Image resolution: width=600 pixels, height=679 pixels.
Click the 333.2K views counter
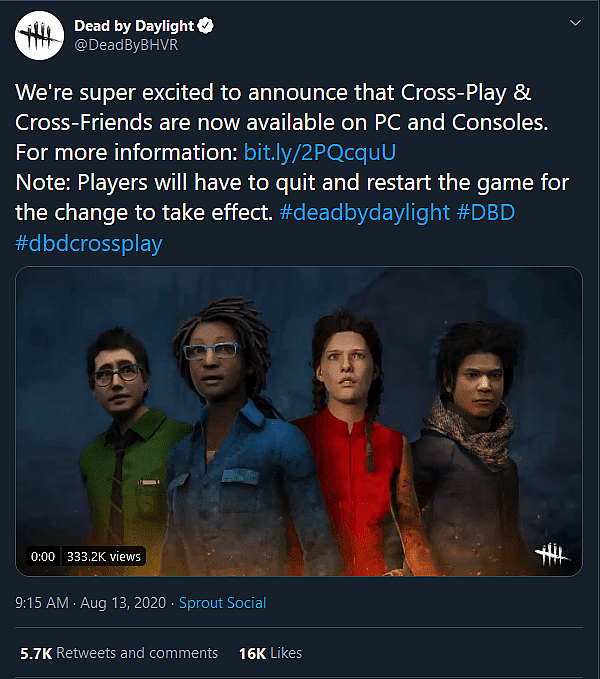(104, 556)
